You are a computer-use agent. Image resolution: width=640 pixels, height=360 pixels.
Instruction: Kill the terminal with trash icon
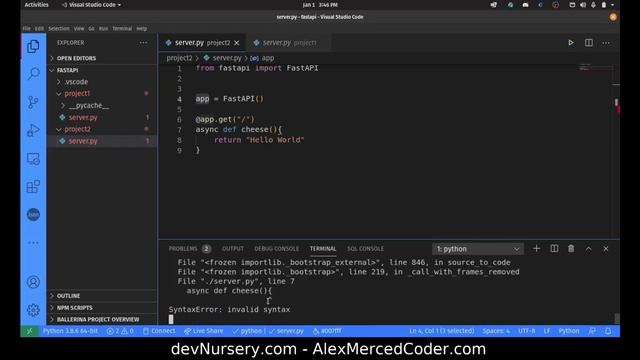coord(571,249)
